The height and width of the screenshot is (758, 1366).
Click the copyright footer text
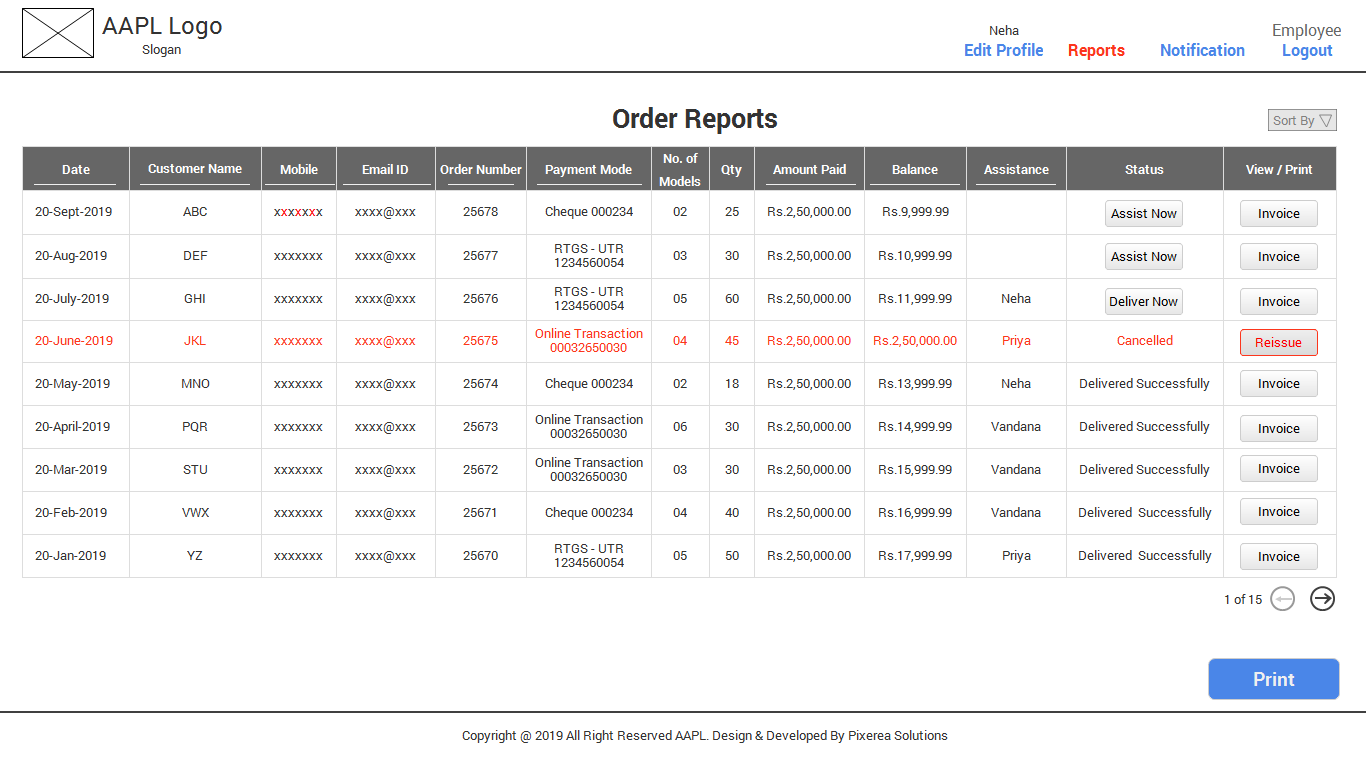(x=704, y=736)
